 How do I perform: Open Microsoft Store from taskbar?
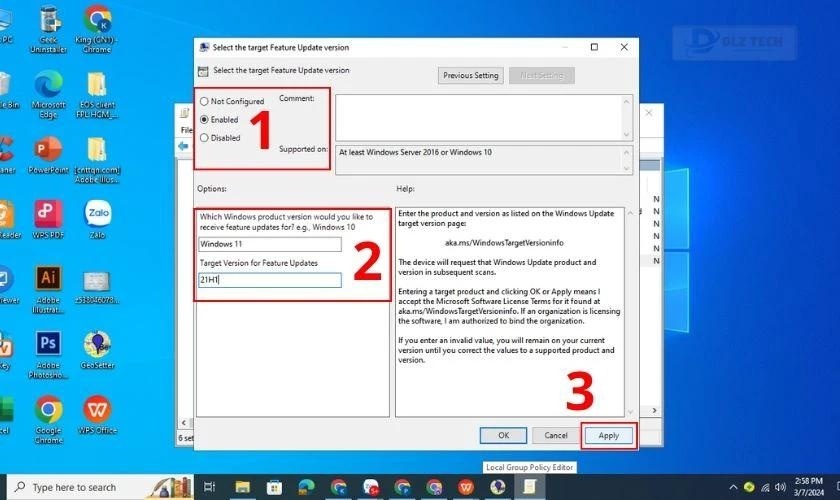click(x=274, y=487)
